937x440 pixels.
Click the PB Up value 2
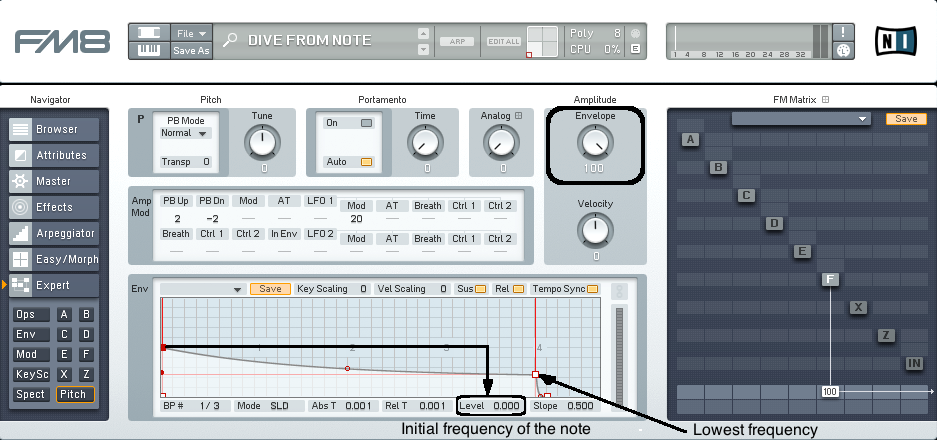point(177,219)
